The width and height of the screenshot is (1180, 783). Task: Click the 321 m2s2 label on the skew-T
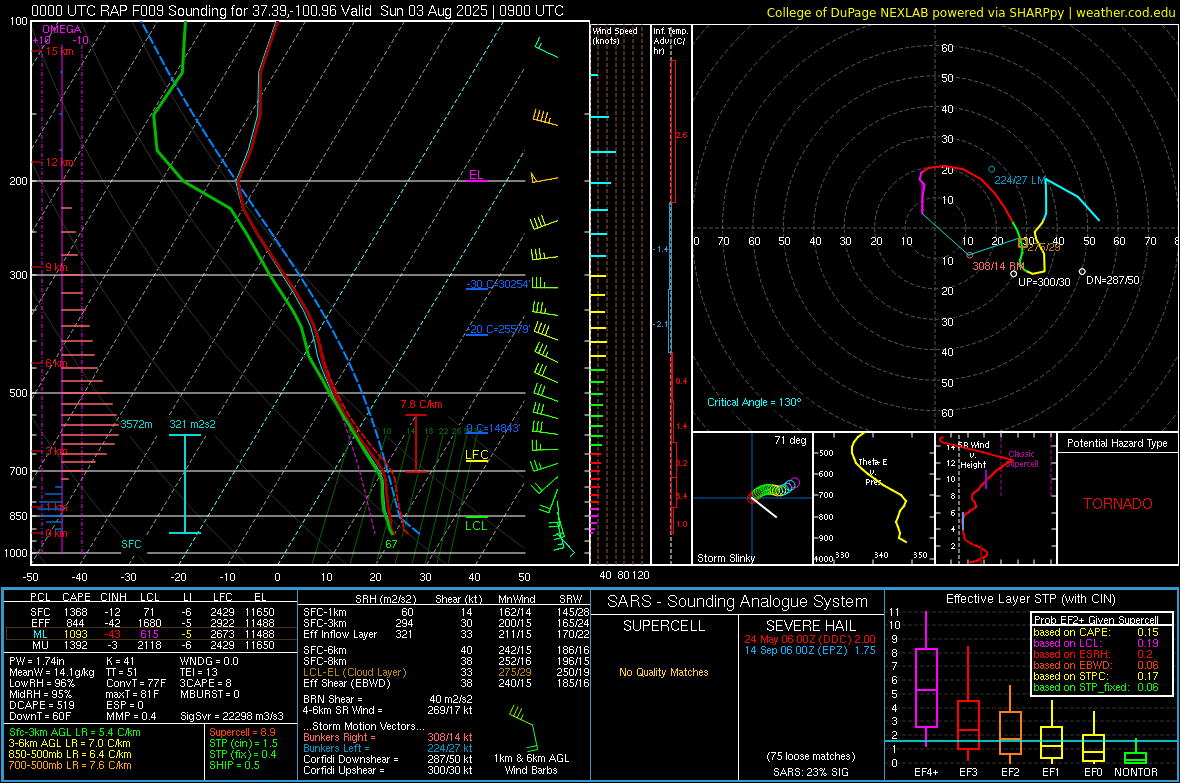[x=192, y=424]
